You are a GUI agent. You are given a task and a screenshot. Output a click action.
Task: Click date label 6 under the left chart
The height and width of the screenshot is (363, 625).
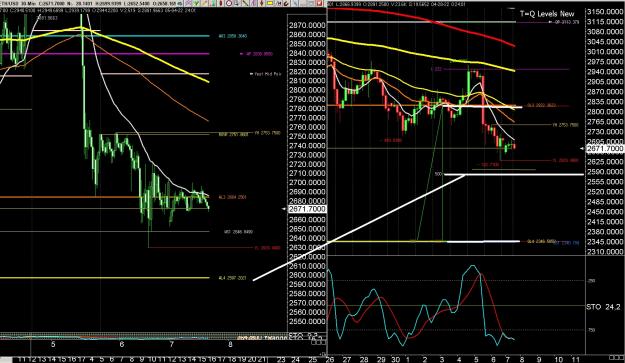click(x=122, y=344)
